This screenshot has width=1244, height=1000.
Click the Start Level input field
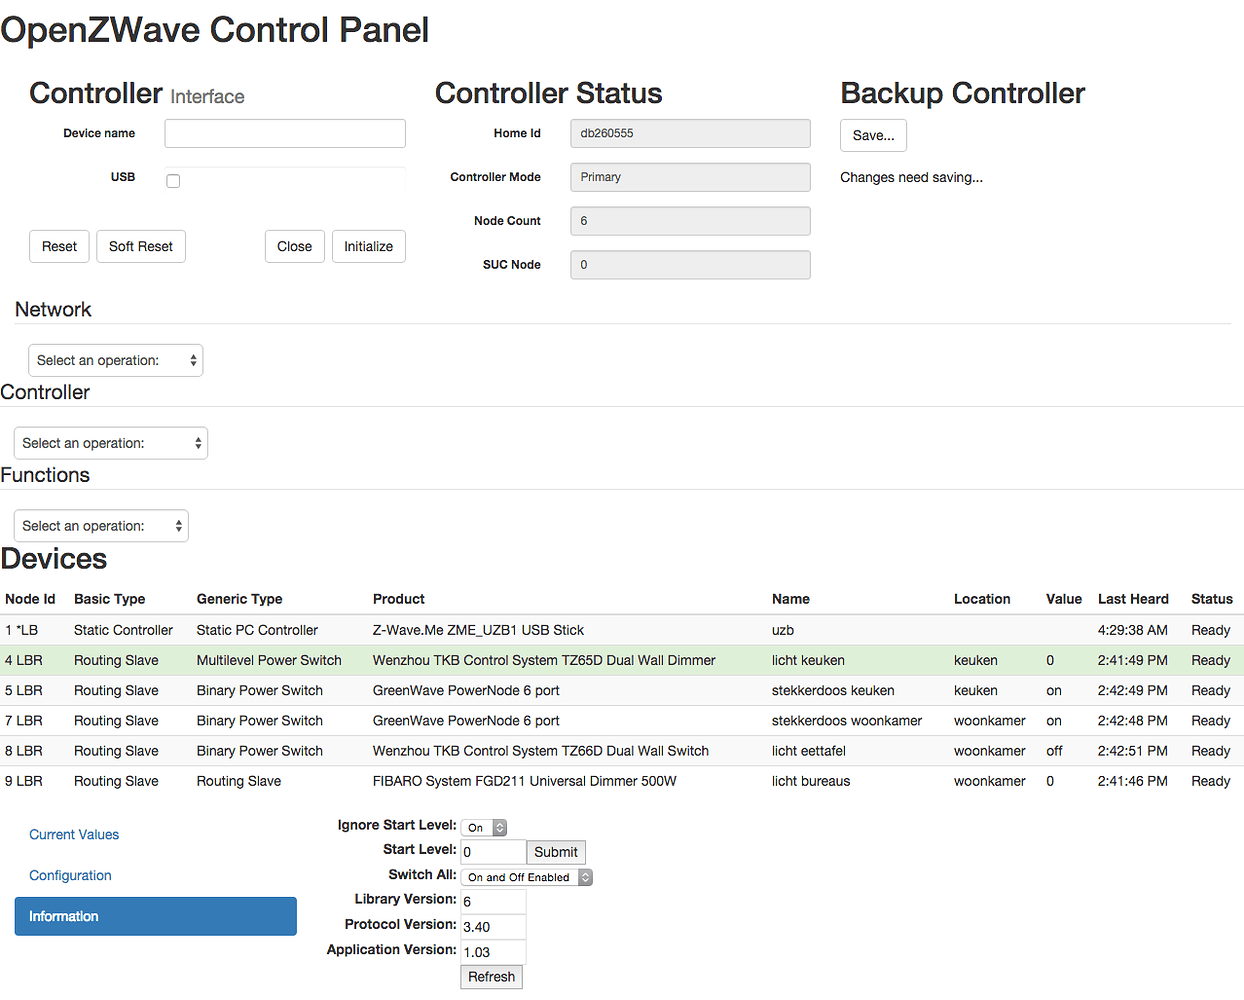[x=492, y=851]
